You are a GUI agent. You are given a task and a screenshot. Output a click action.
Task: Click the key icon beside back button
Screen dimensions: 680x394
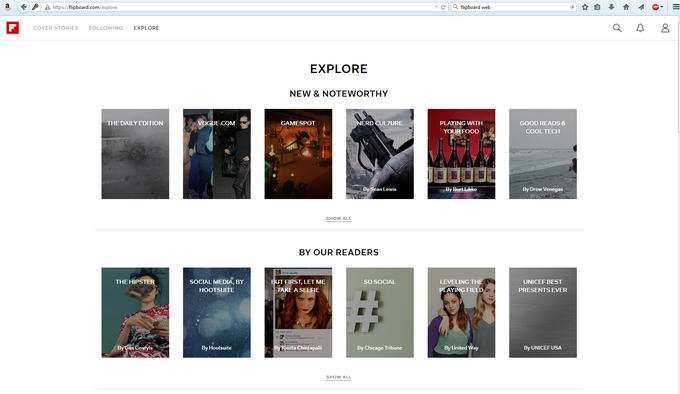click(35, 7)
